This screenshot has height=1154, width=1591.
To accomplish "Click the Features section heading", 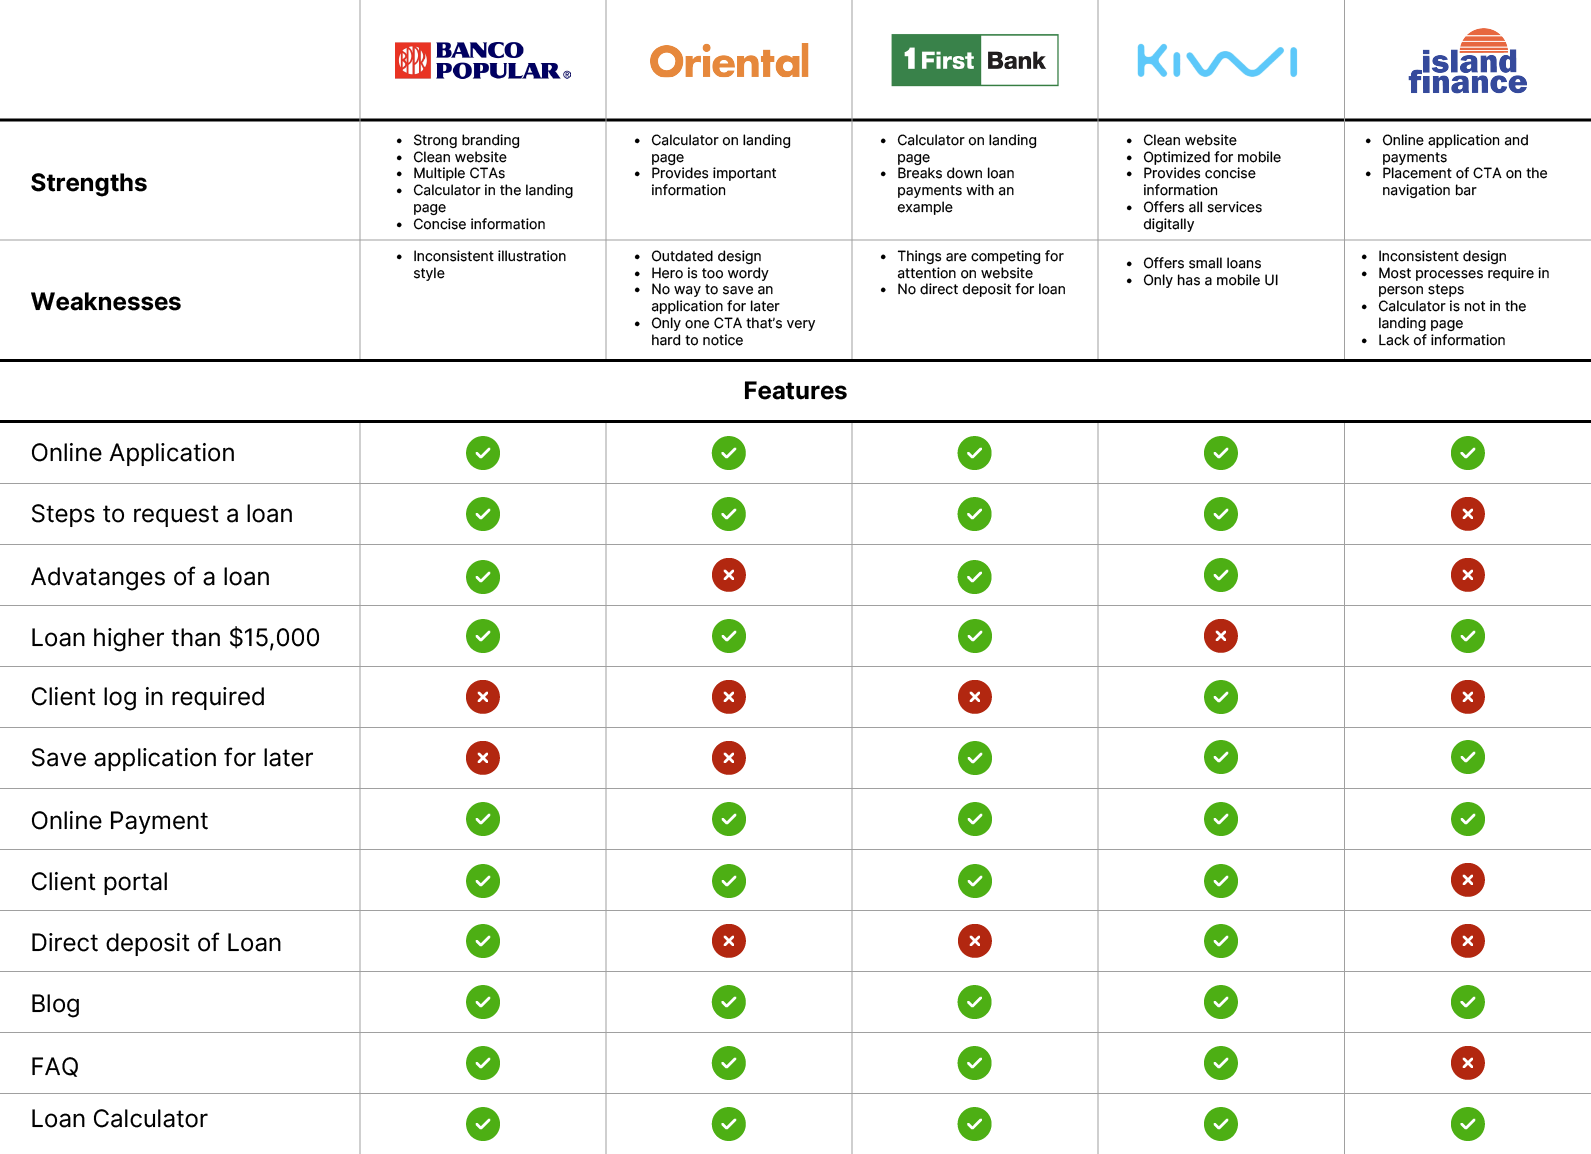I will pyautogui.click(x=795, y=391).
